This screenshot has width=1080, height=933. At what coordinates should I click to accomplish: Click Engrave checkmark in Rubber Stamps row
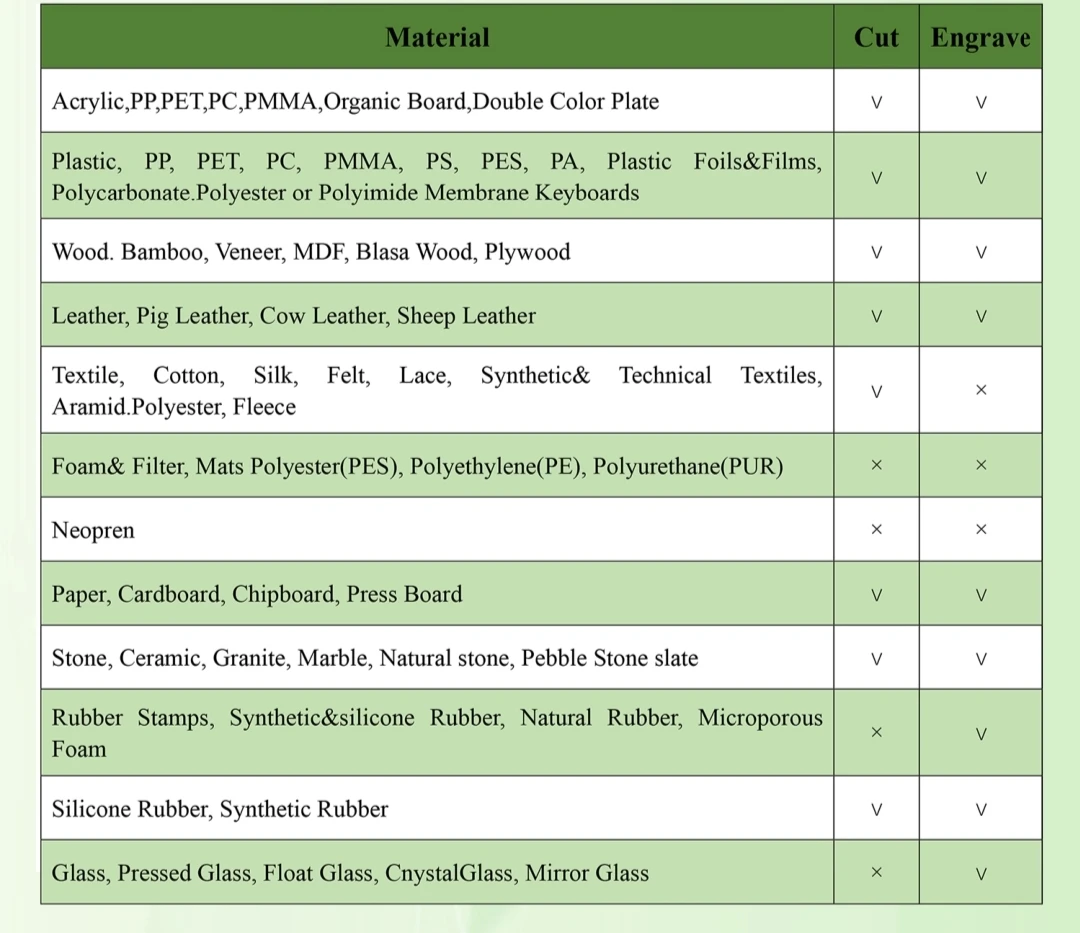pyautogui.click(x=981, y=734)
